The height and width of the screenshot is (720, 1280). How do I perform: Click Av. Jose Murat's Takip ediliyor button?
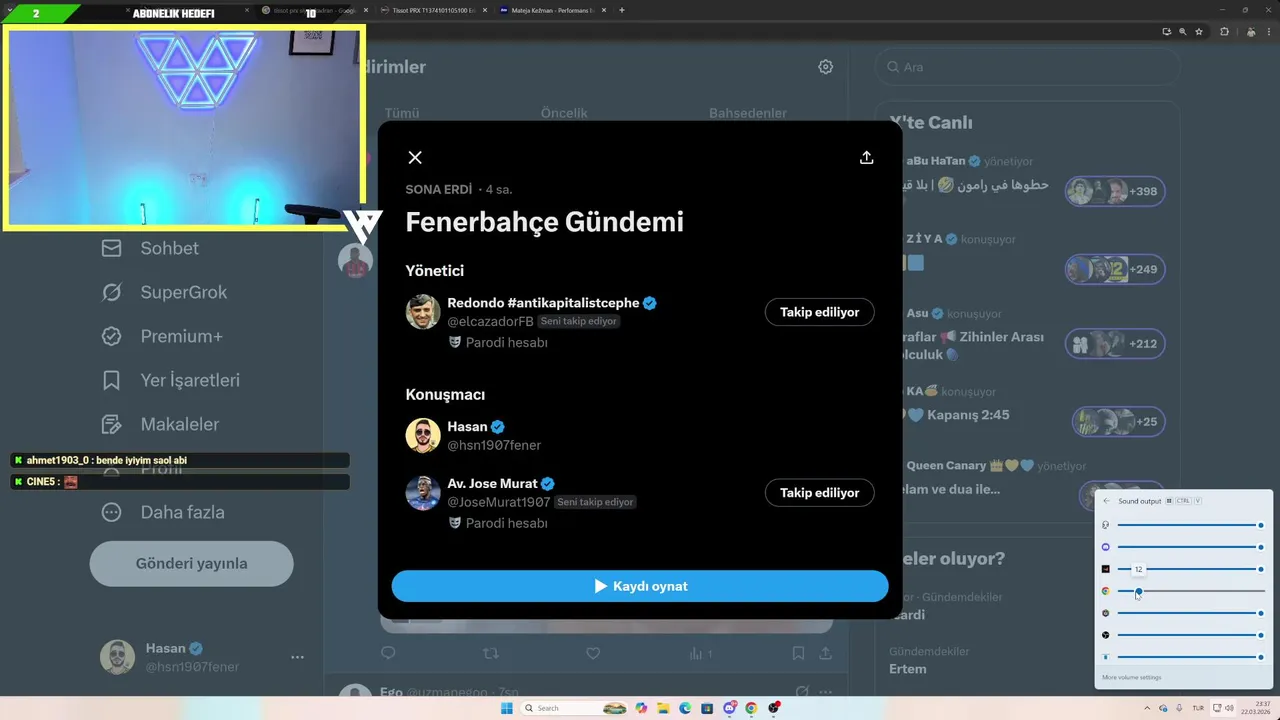(820, 492)
